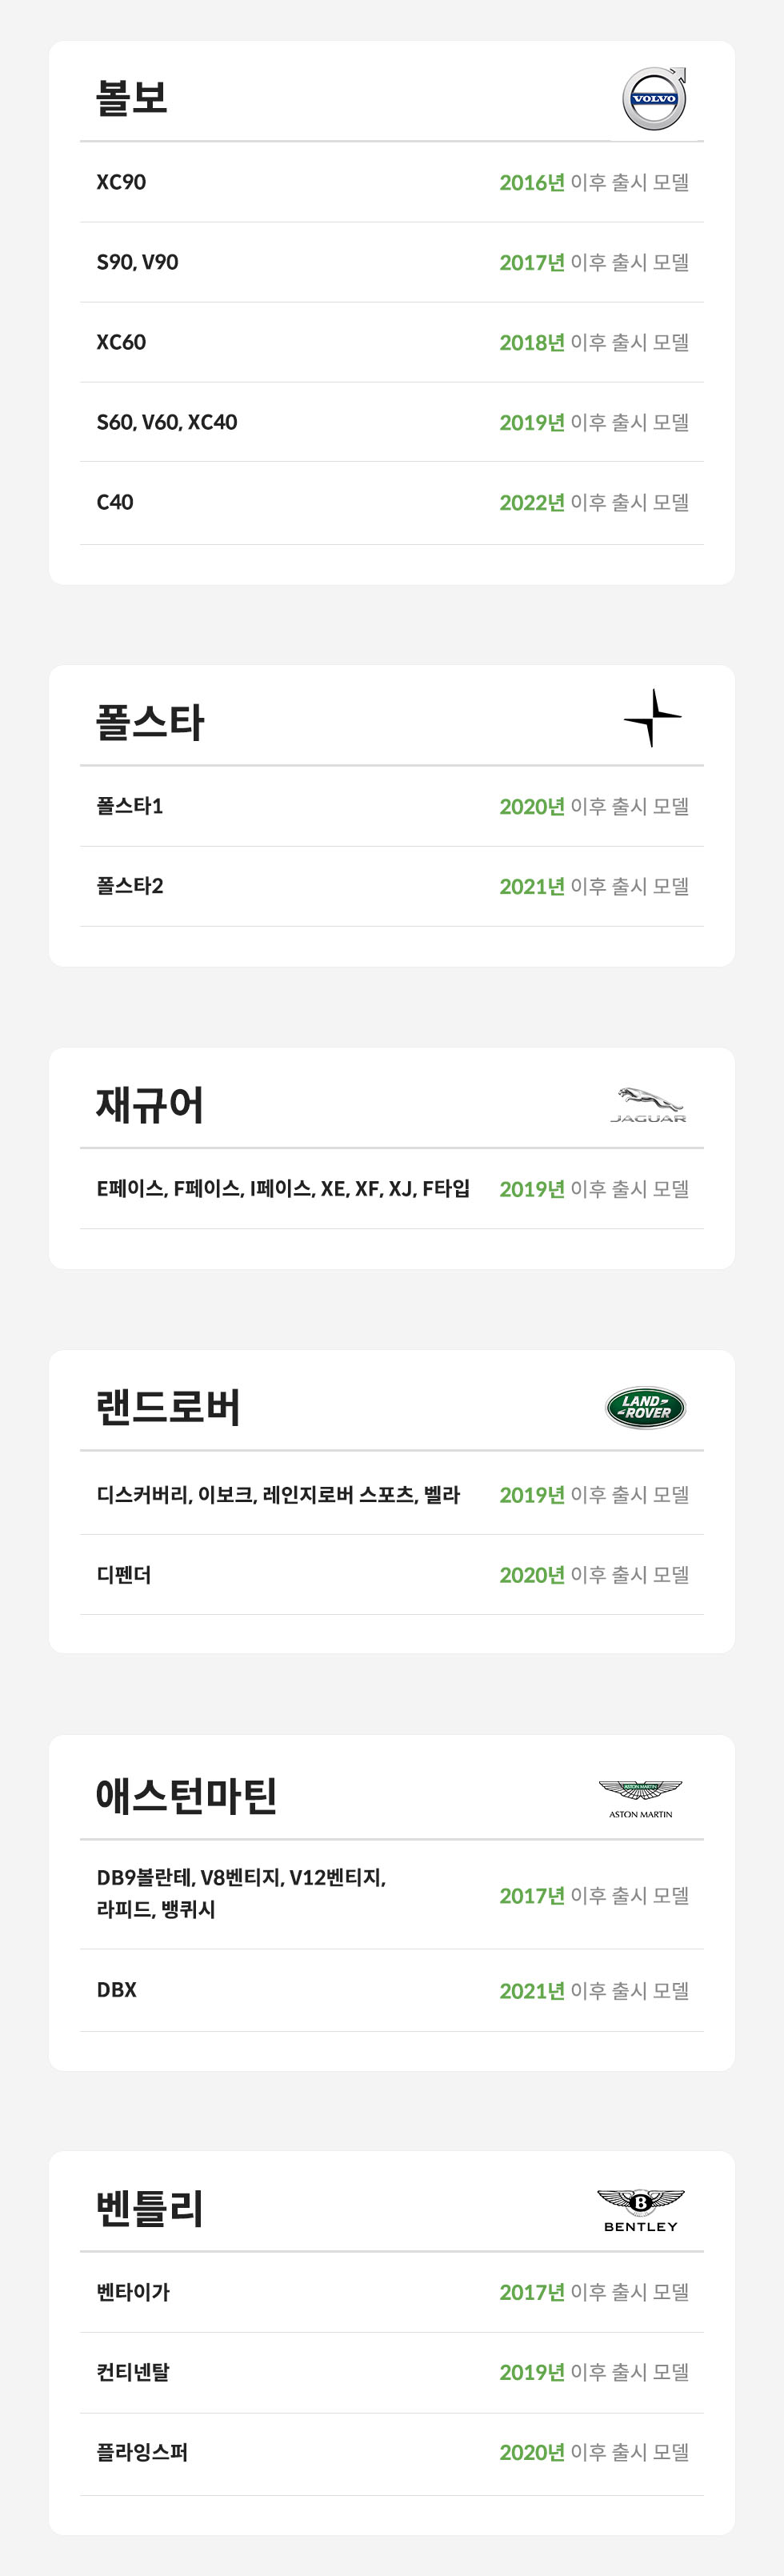Click the C40 model name
The width and height of the screenshot is (784, 2576).
point(115,502)
